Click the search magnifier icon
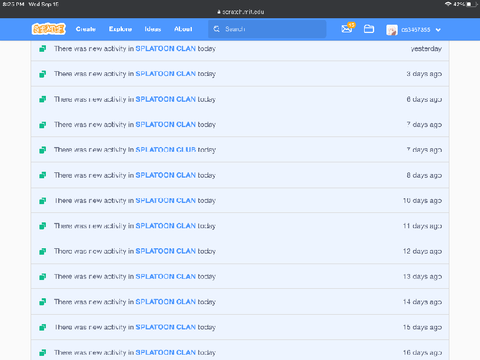 click(x=217, y=29)
